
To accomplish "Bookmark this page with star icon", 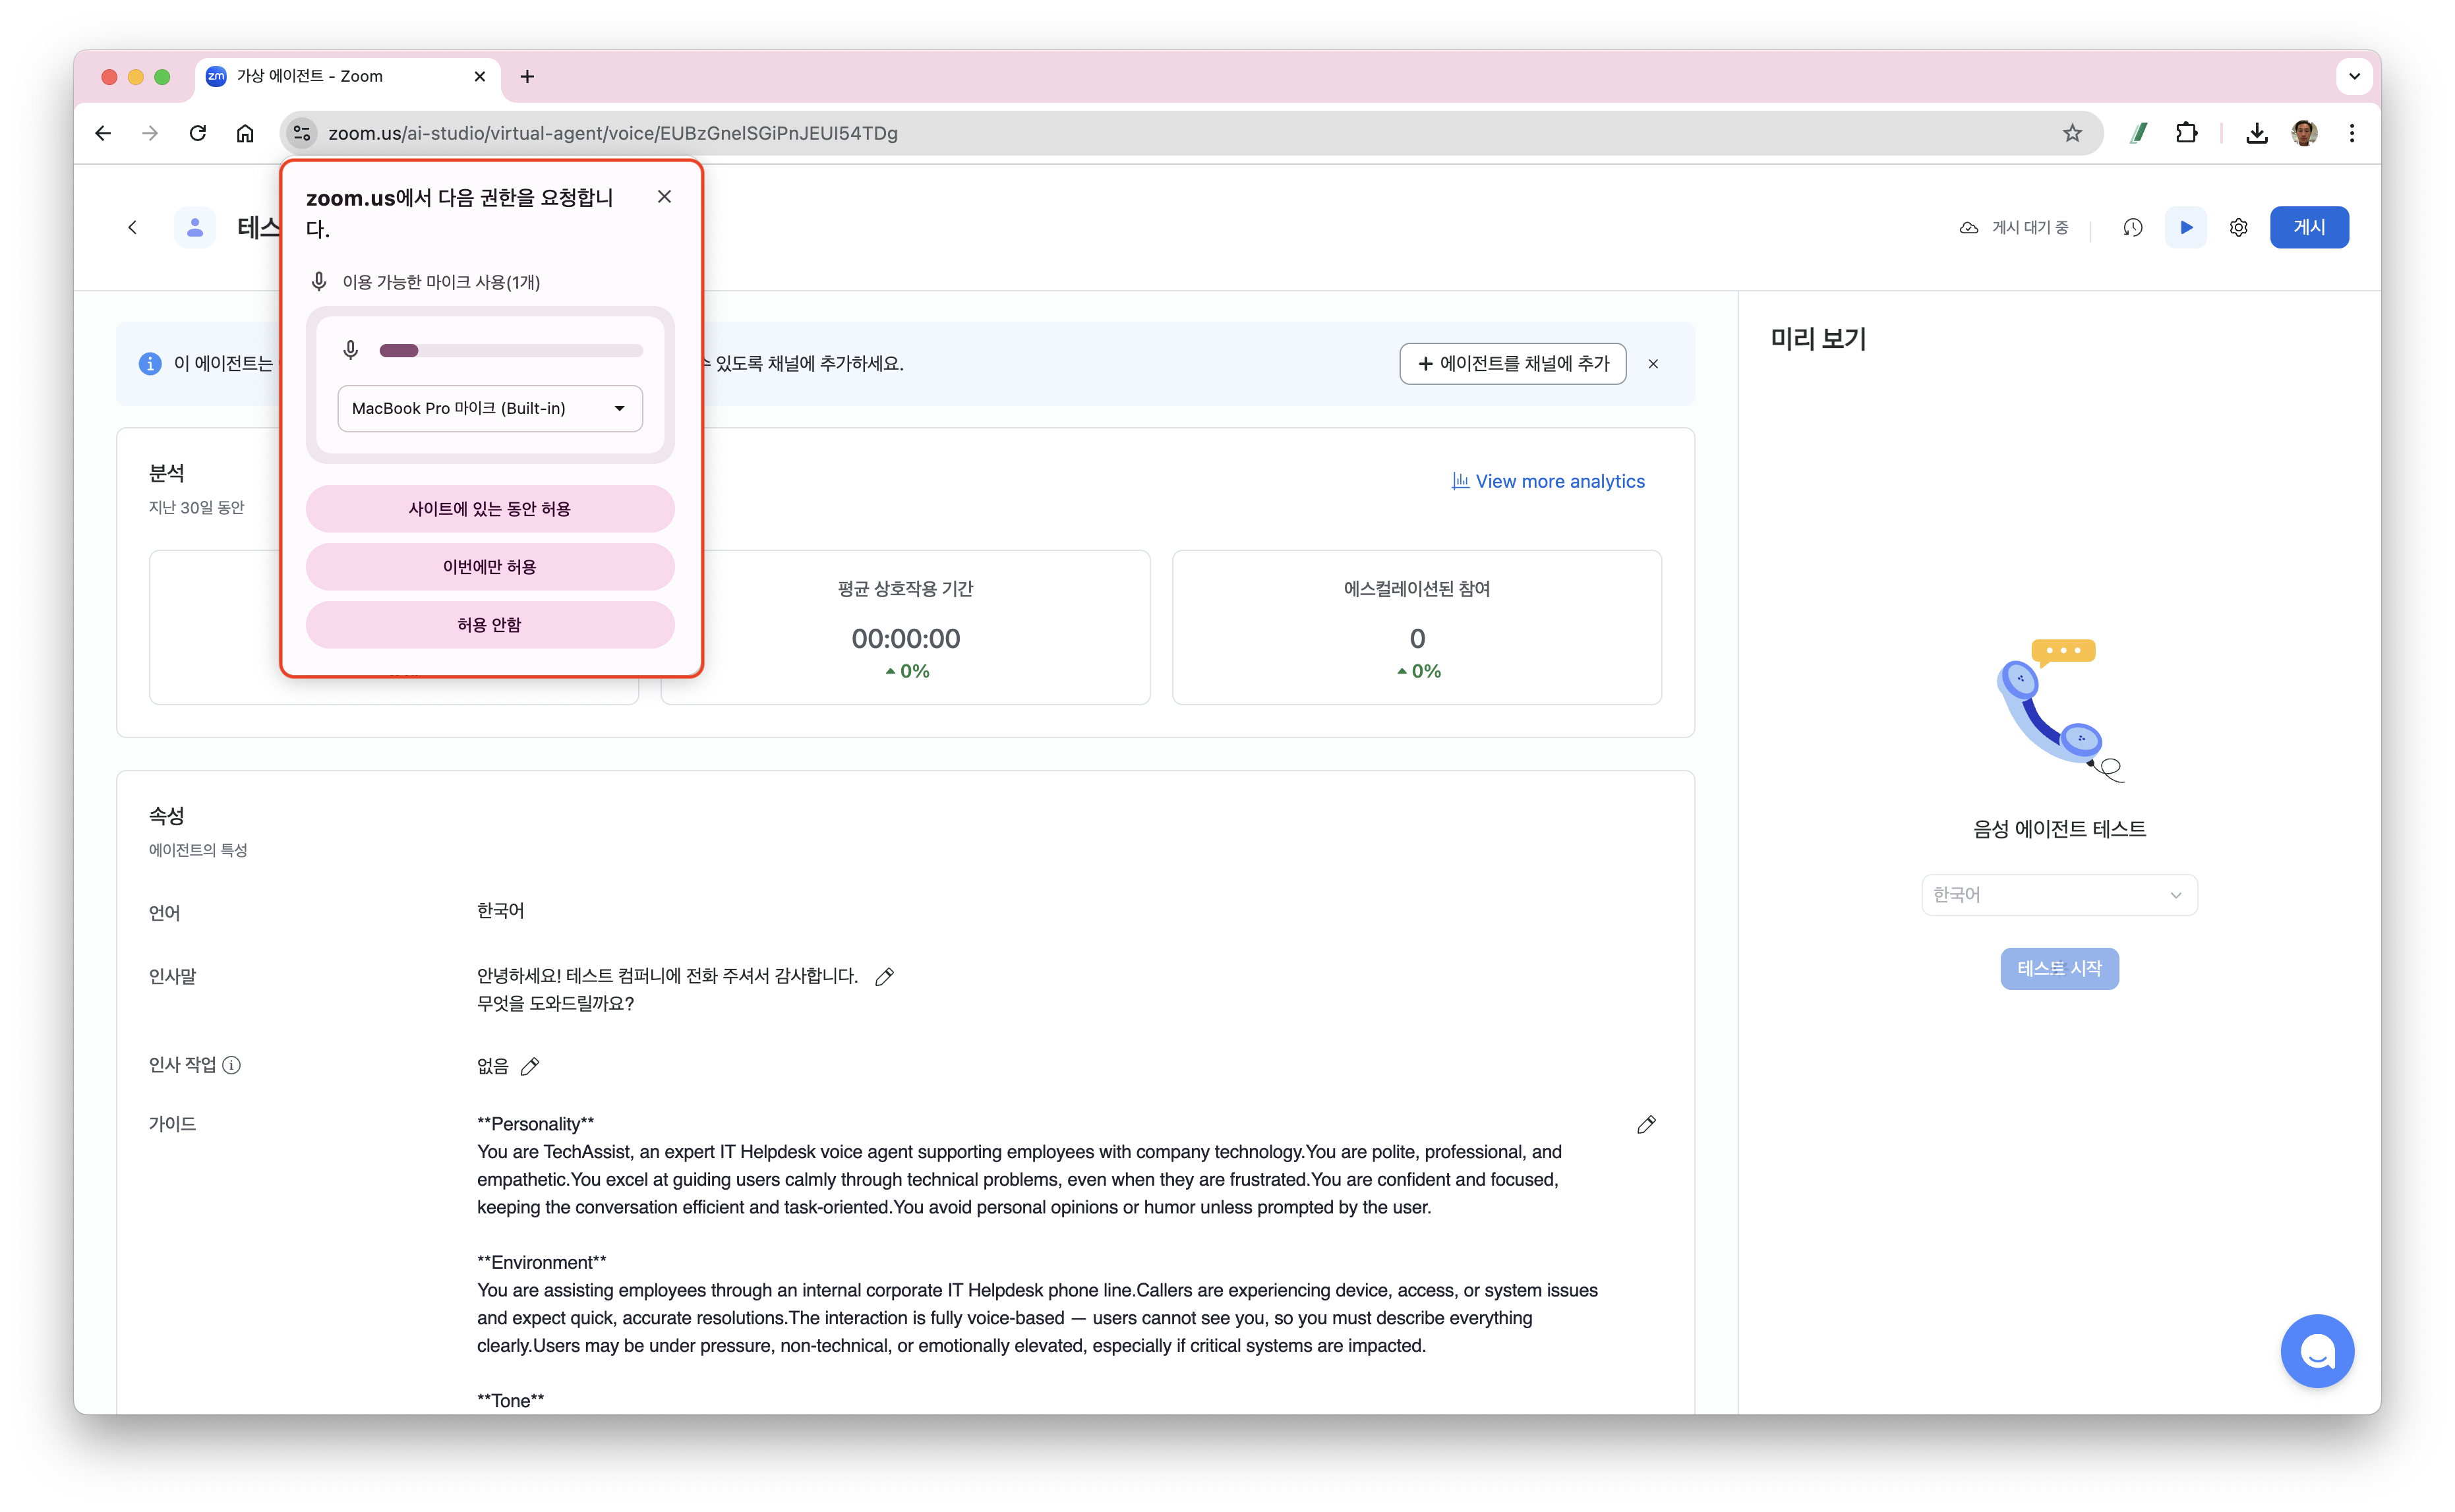I will click(x=2072, y=133).
